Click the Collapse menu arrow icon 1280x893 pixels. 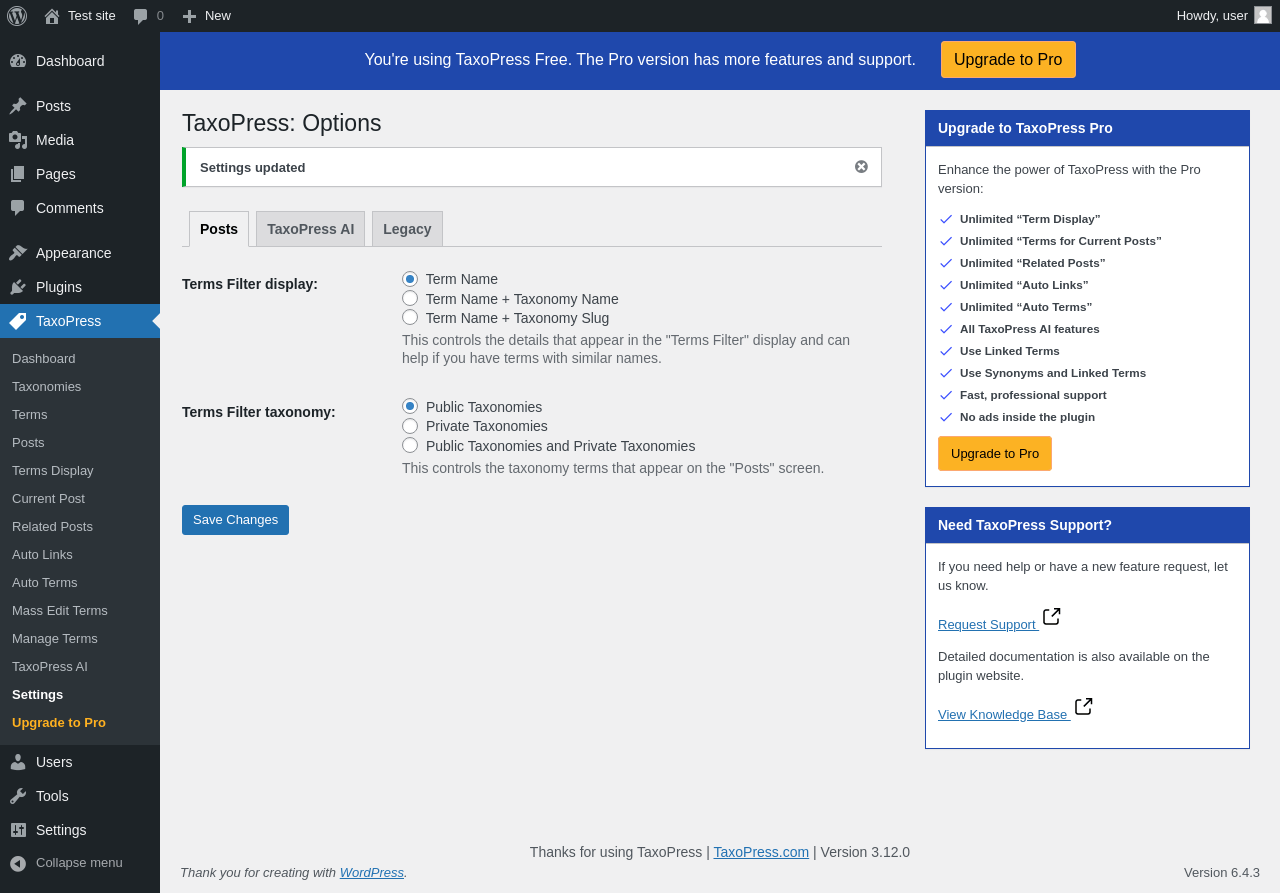point(18,863)
